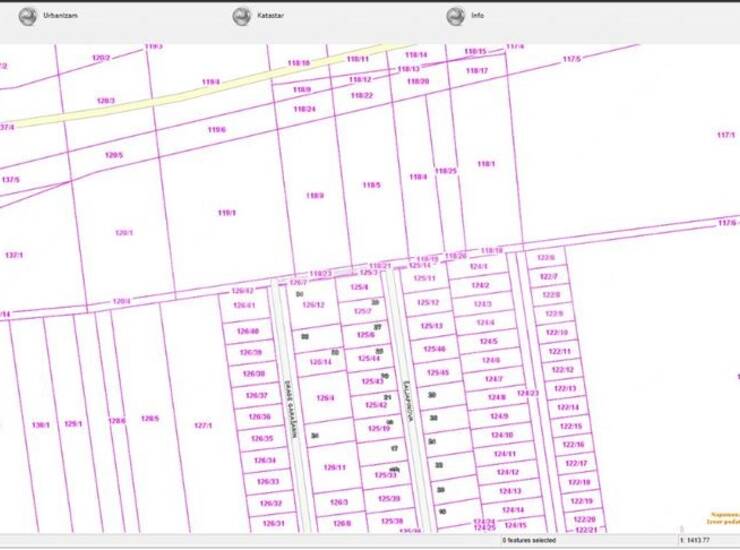Screen dimensions: 740x550
Task: Select parcel 118/1 on the map
Action: [486, 164]
